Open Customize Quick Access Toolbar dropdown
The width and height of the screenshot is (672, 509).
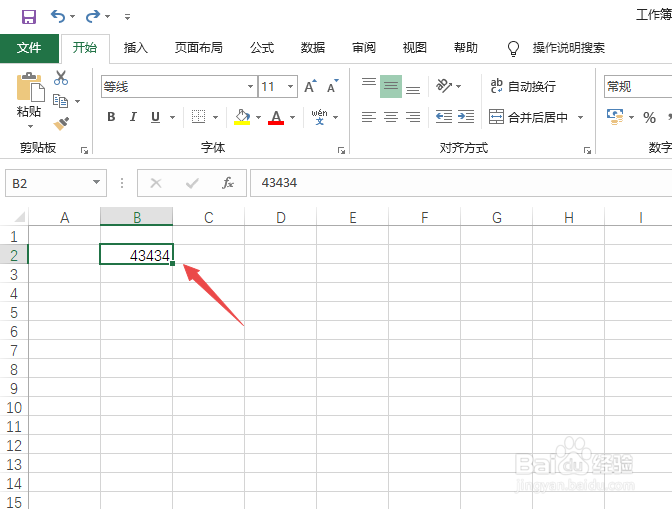tap(127, 17)
